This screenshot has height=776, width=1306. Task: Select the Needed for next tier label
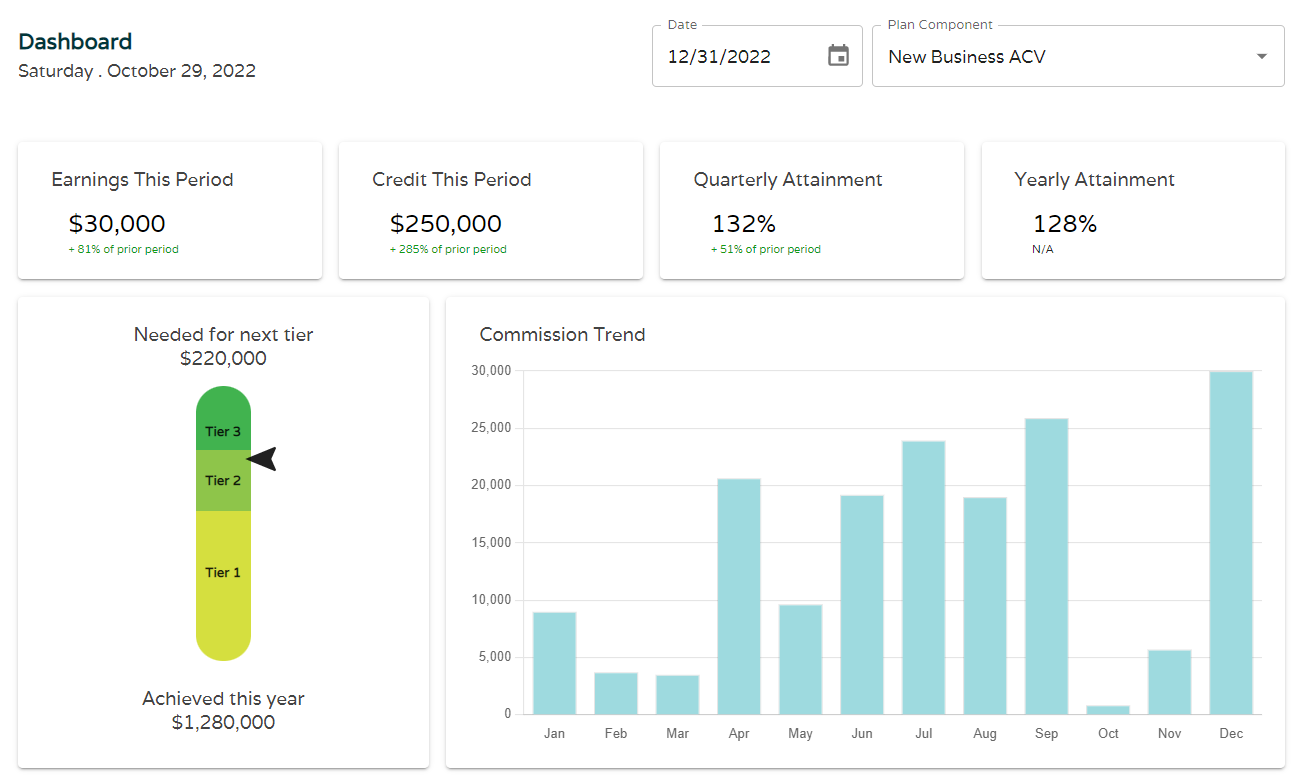click(x=222, y=334)
